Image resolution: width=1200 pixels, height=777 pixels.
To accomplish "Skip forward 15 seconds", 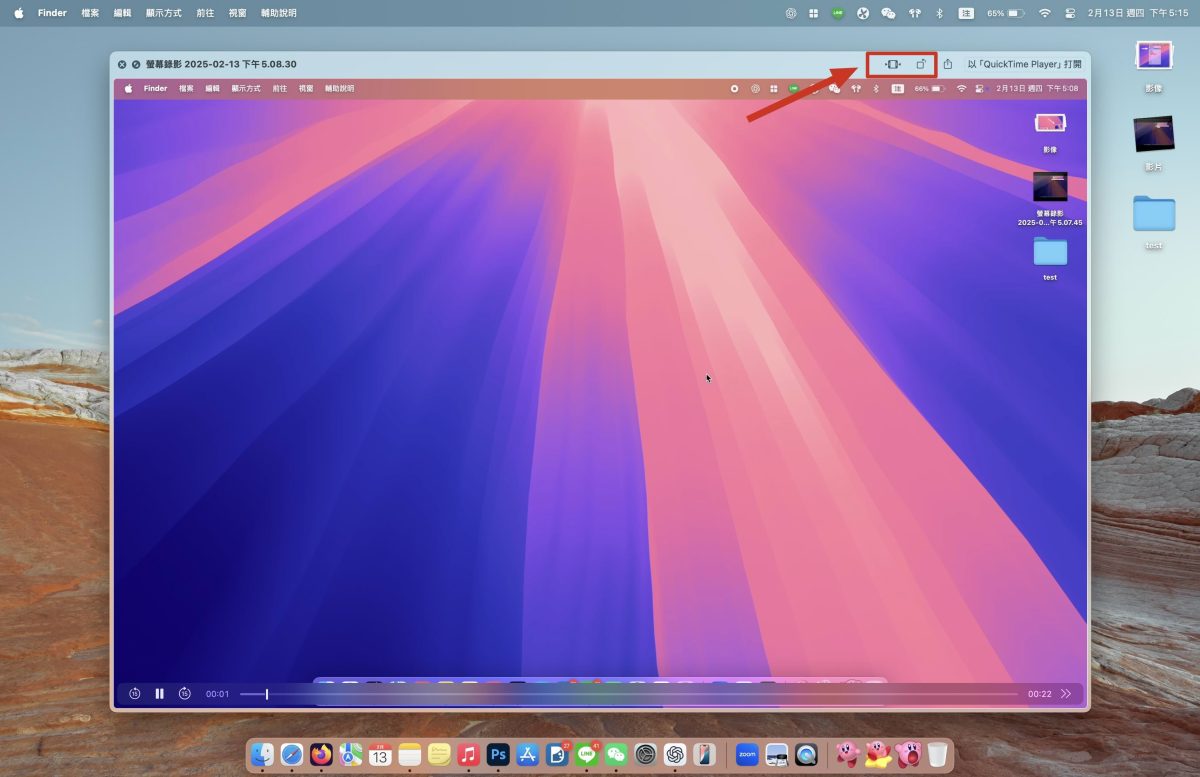I will click(185, 693).
